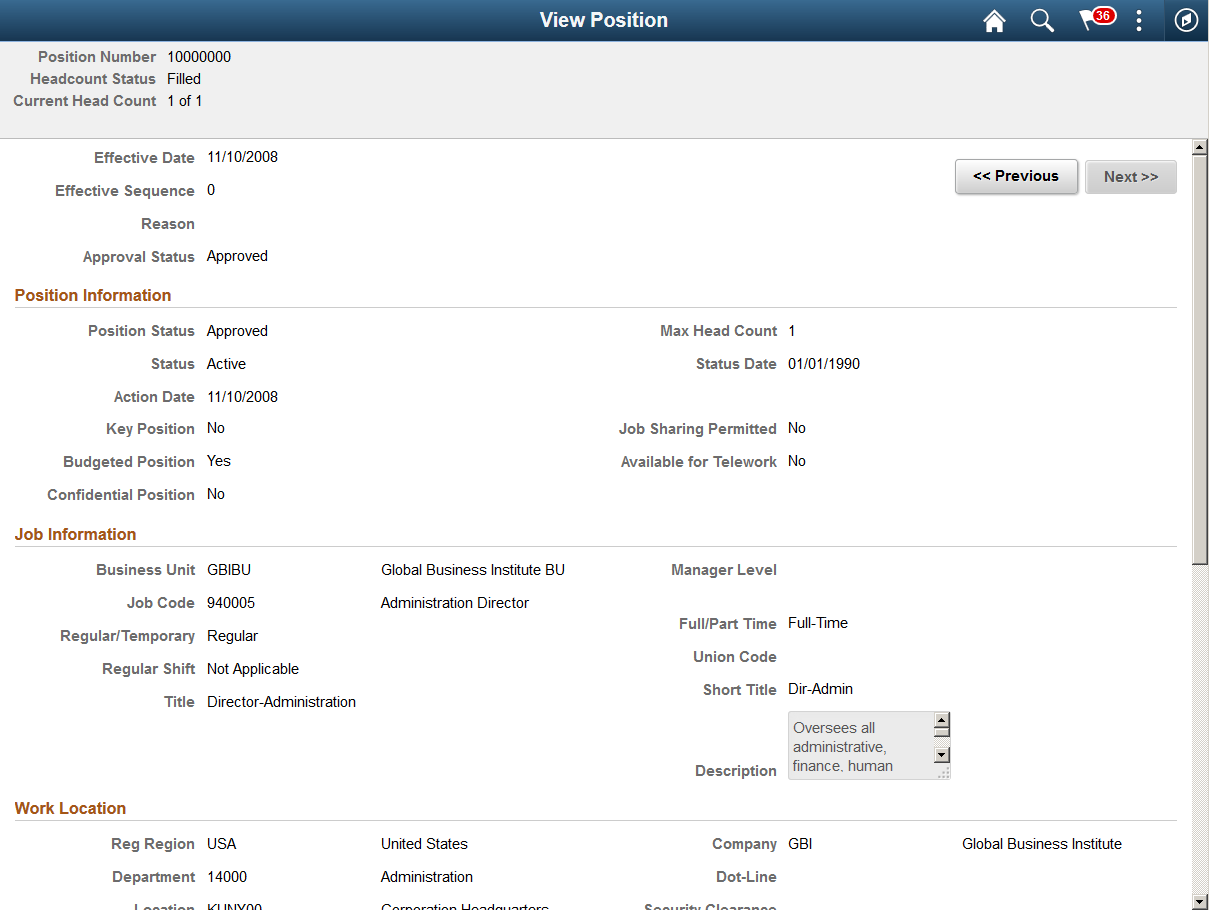Click the Administration department name

(x=427, y=877)
